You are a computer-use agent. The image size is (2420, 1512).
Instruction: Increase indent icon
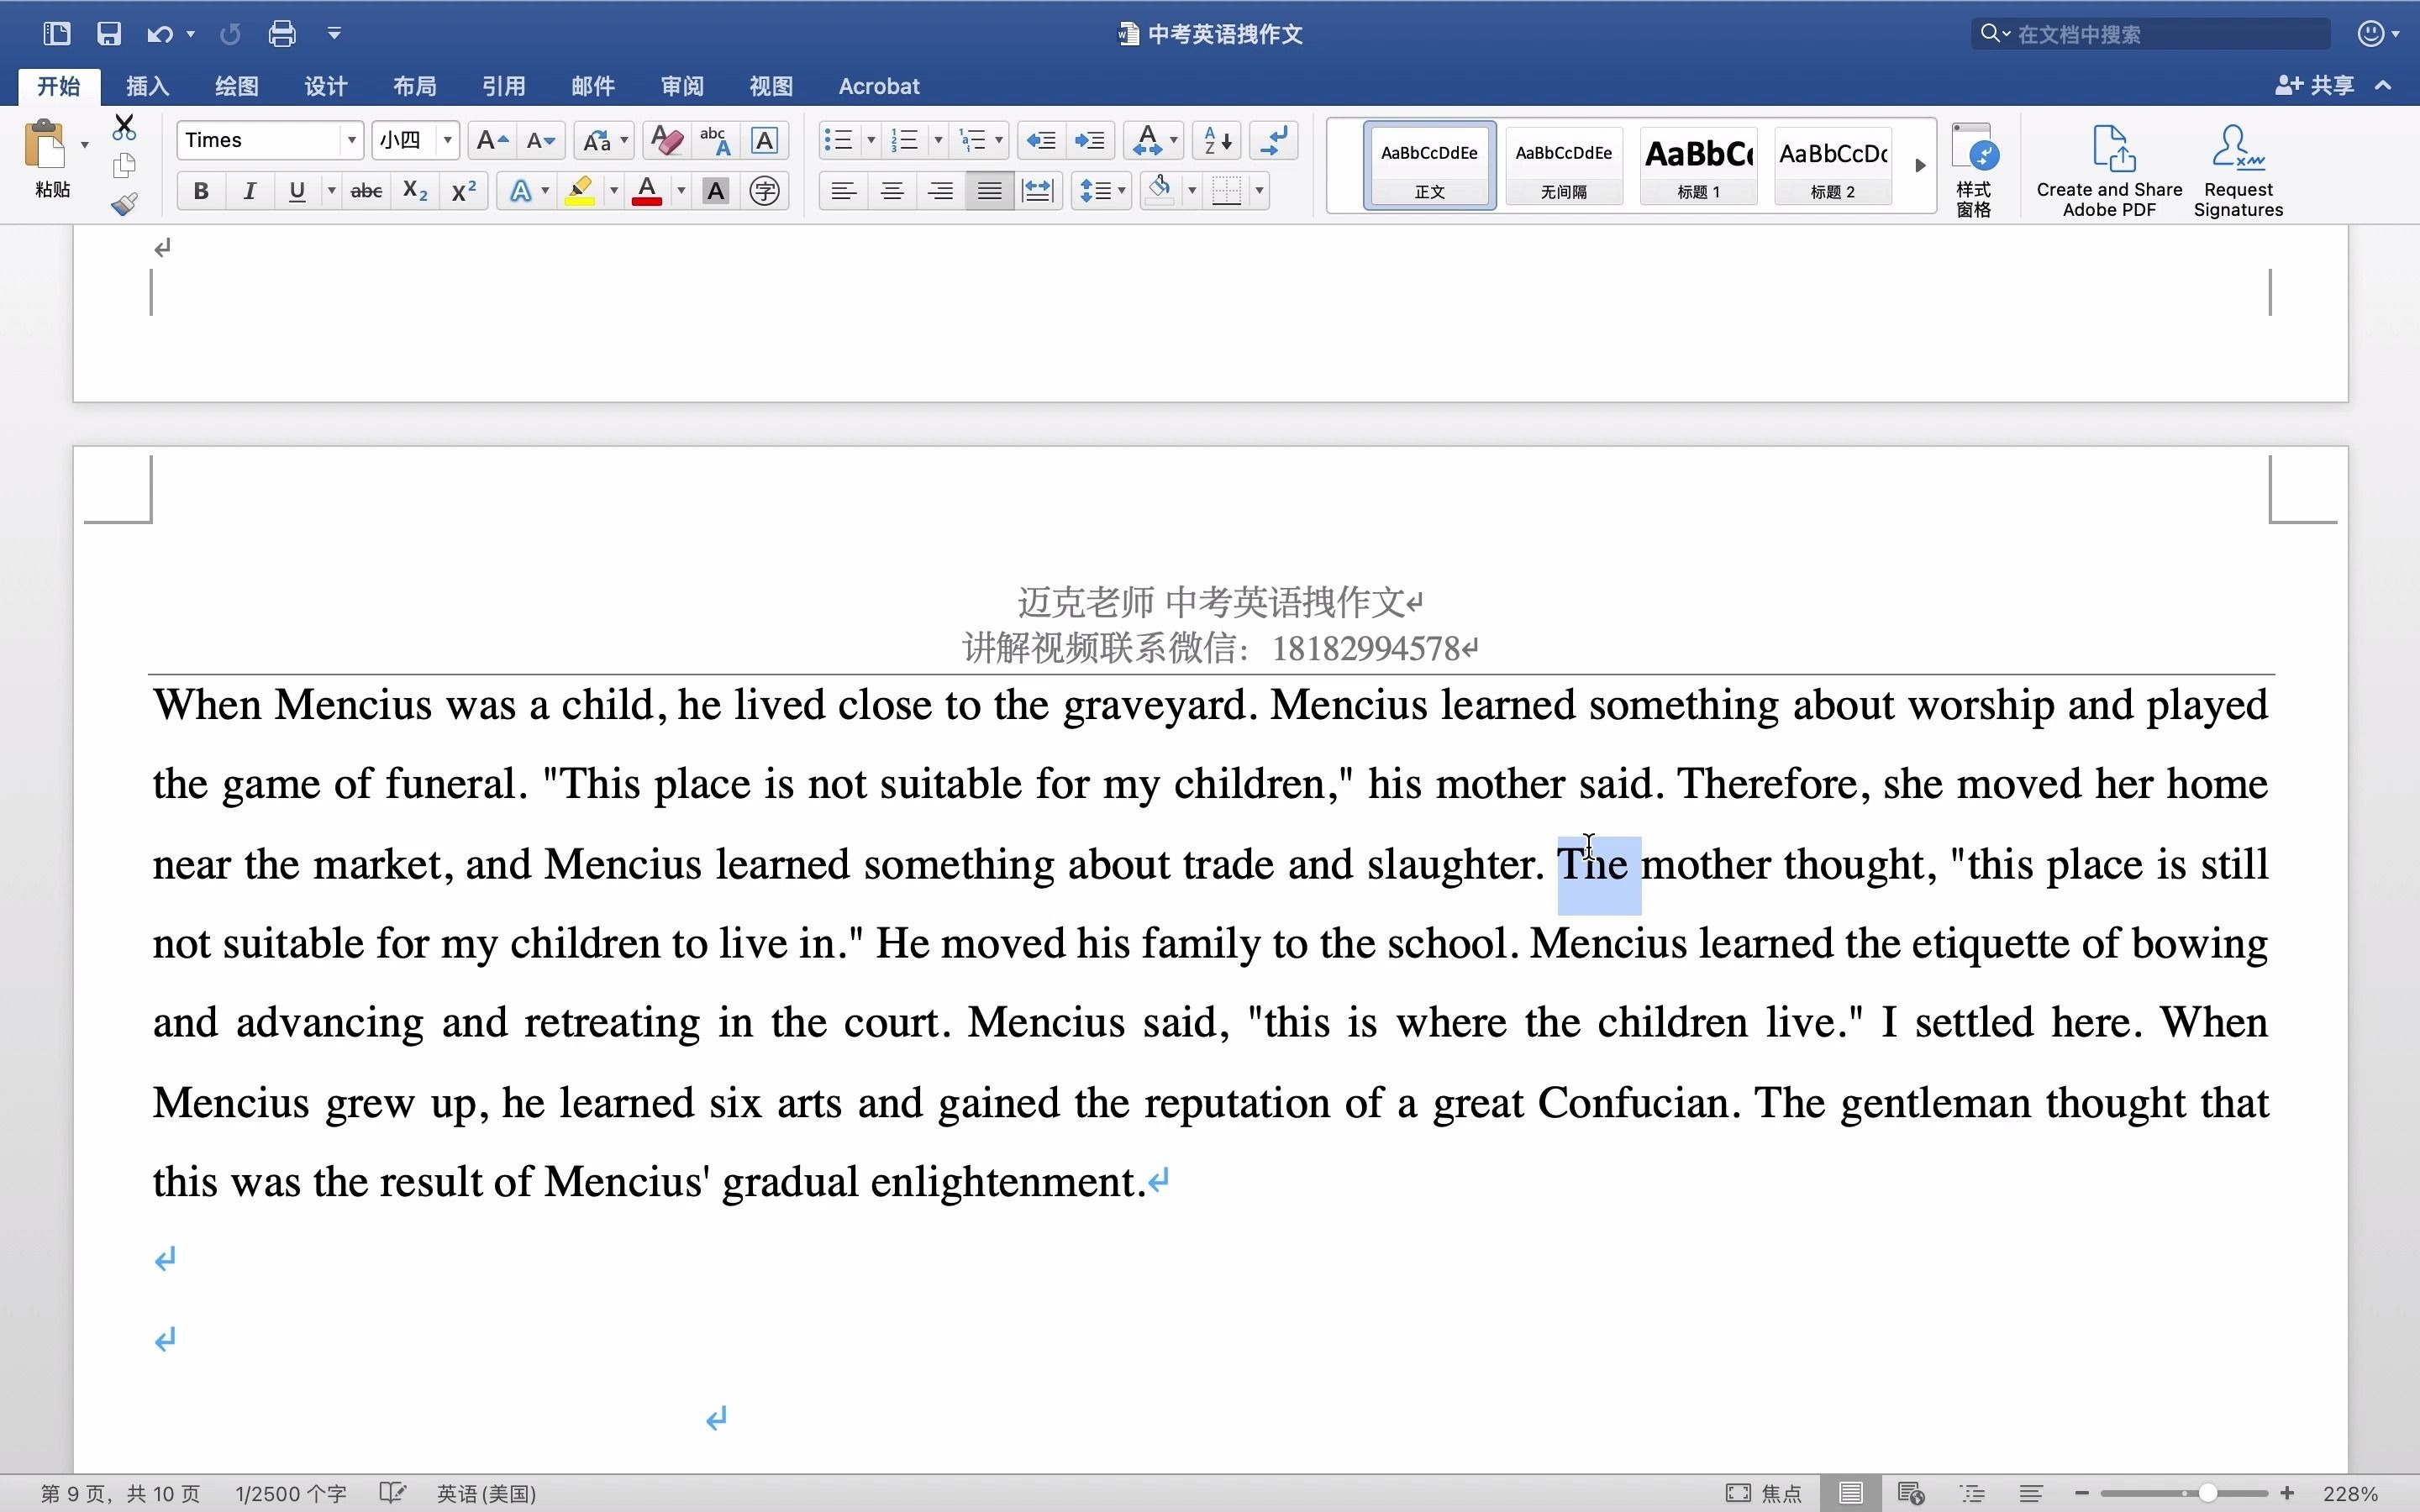[1090, 141]
